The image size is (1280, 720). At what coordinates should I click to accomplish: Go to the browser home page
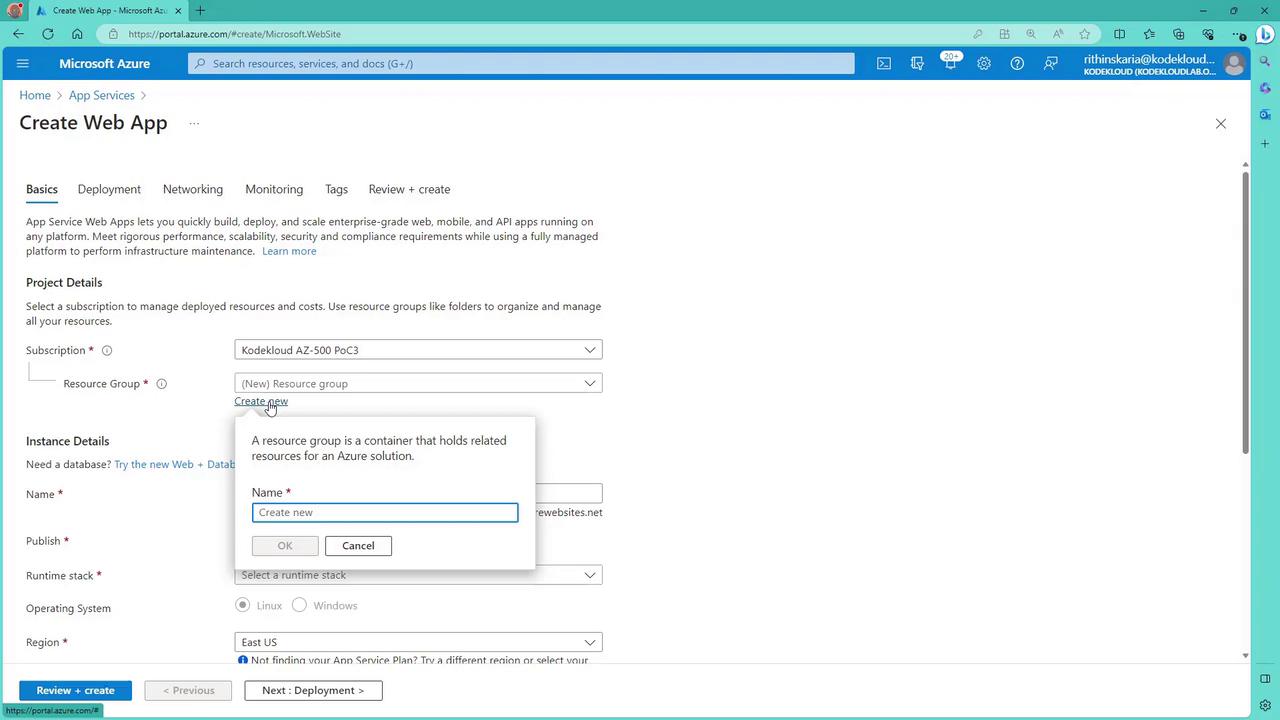pyautogui.click(x=77, y=34)
